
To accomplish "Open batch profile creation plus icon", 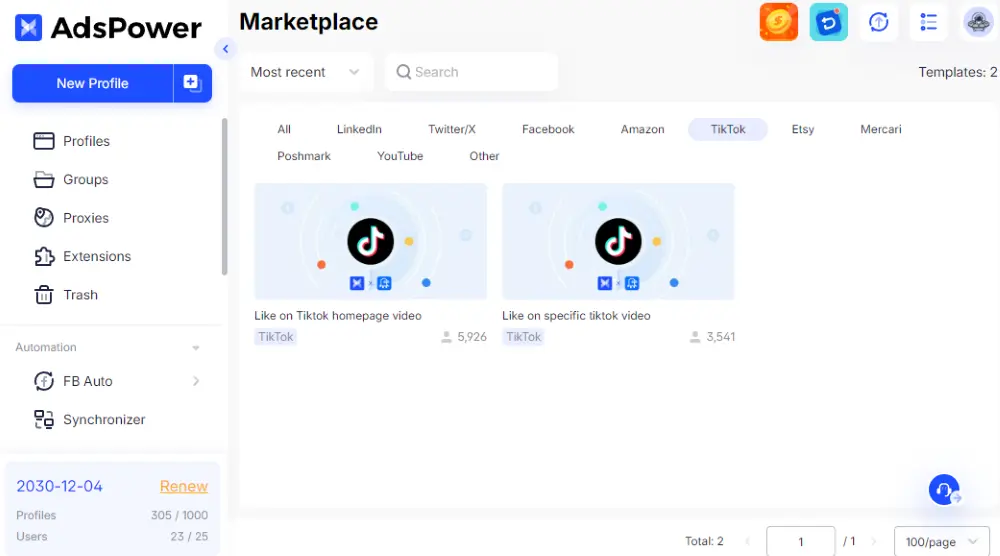I will (x=192, y=83).
